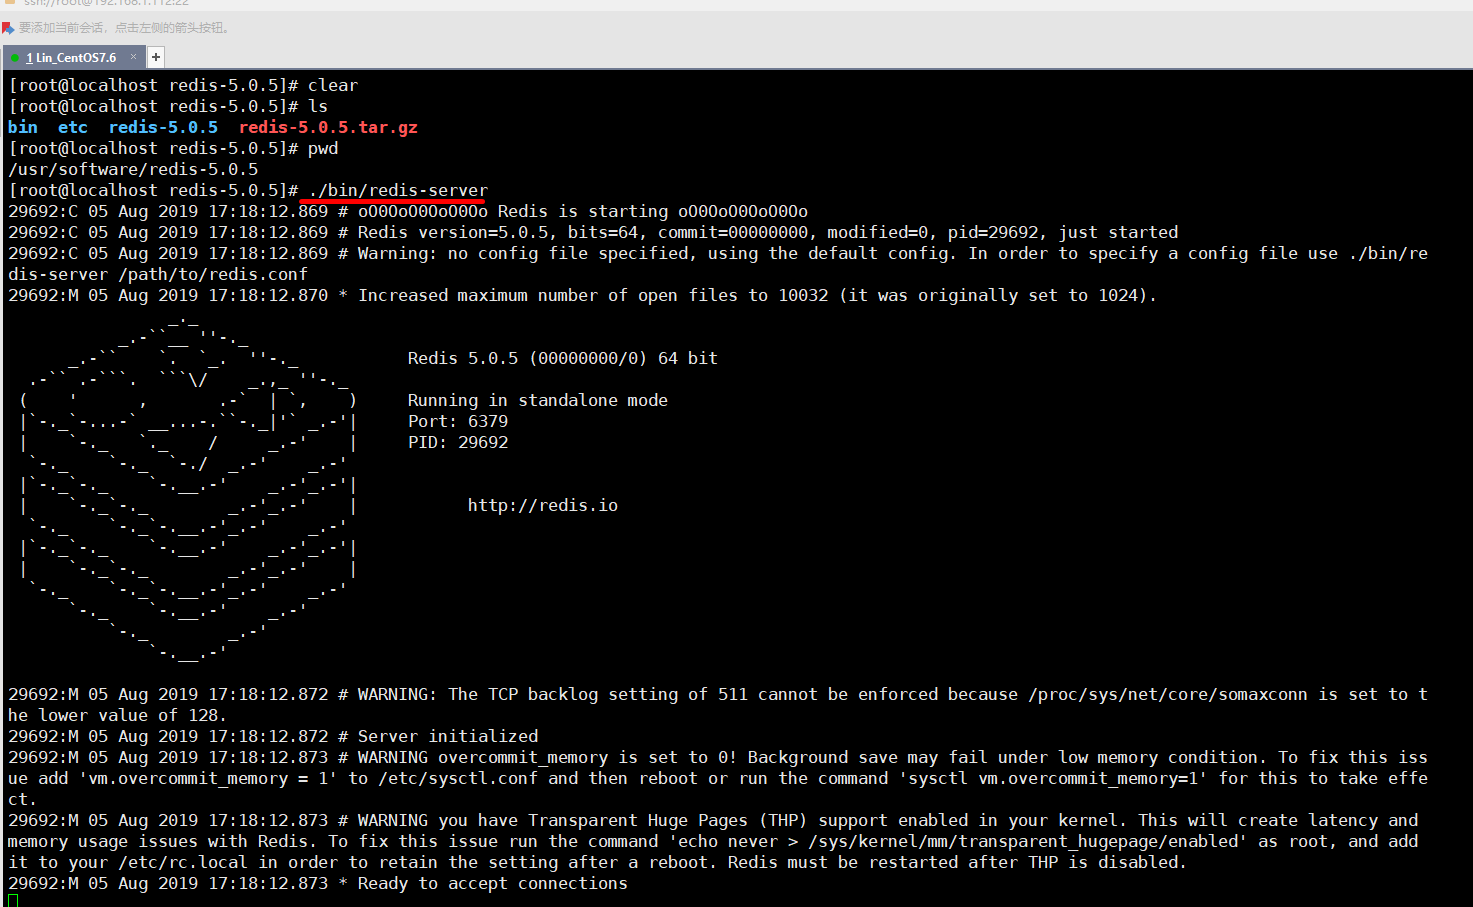The image size is (1473, 907).
Task: Click the ssh address bar icon
Action: coord(10,4)
